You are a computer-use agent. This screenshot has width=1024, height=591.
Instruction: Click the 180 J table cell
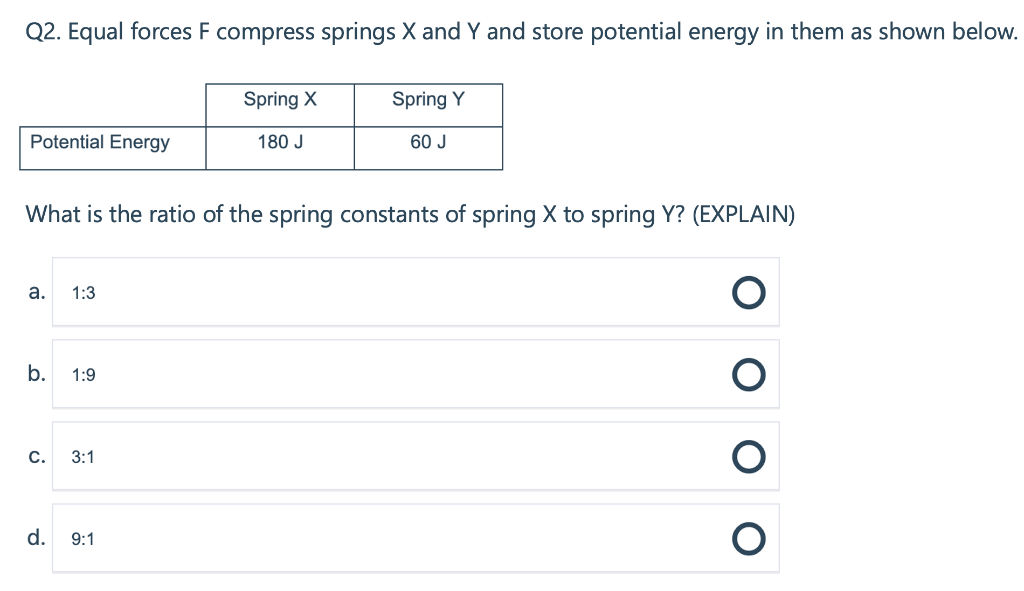point(280,142)
